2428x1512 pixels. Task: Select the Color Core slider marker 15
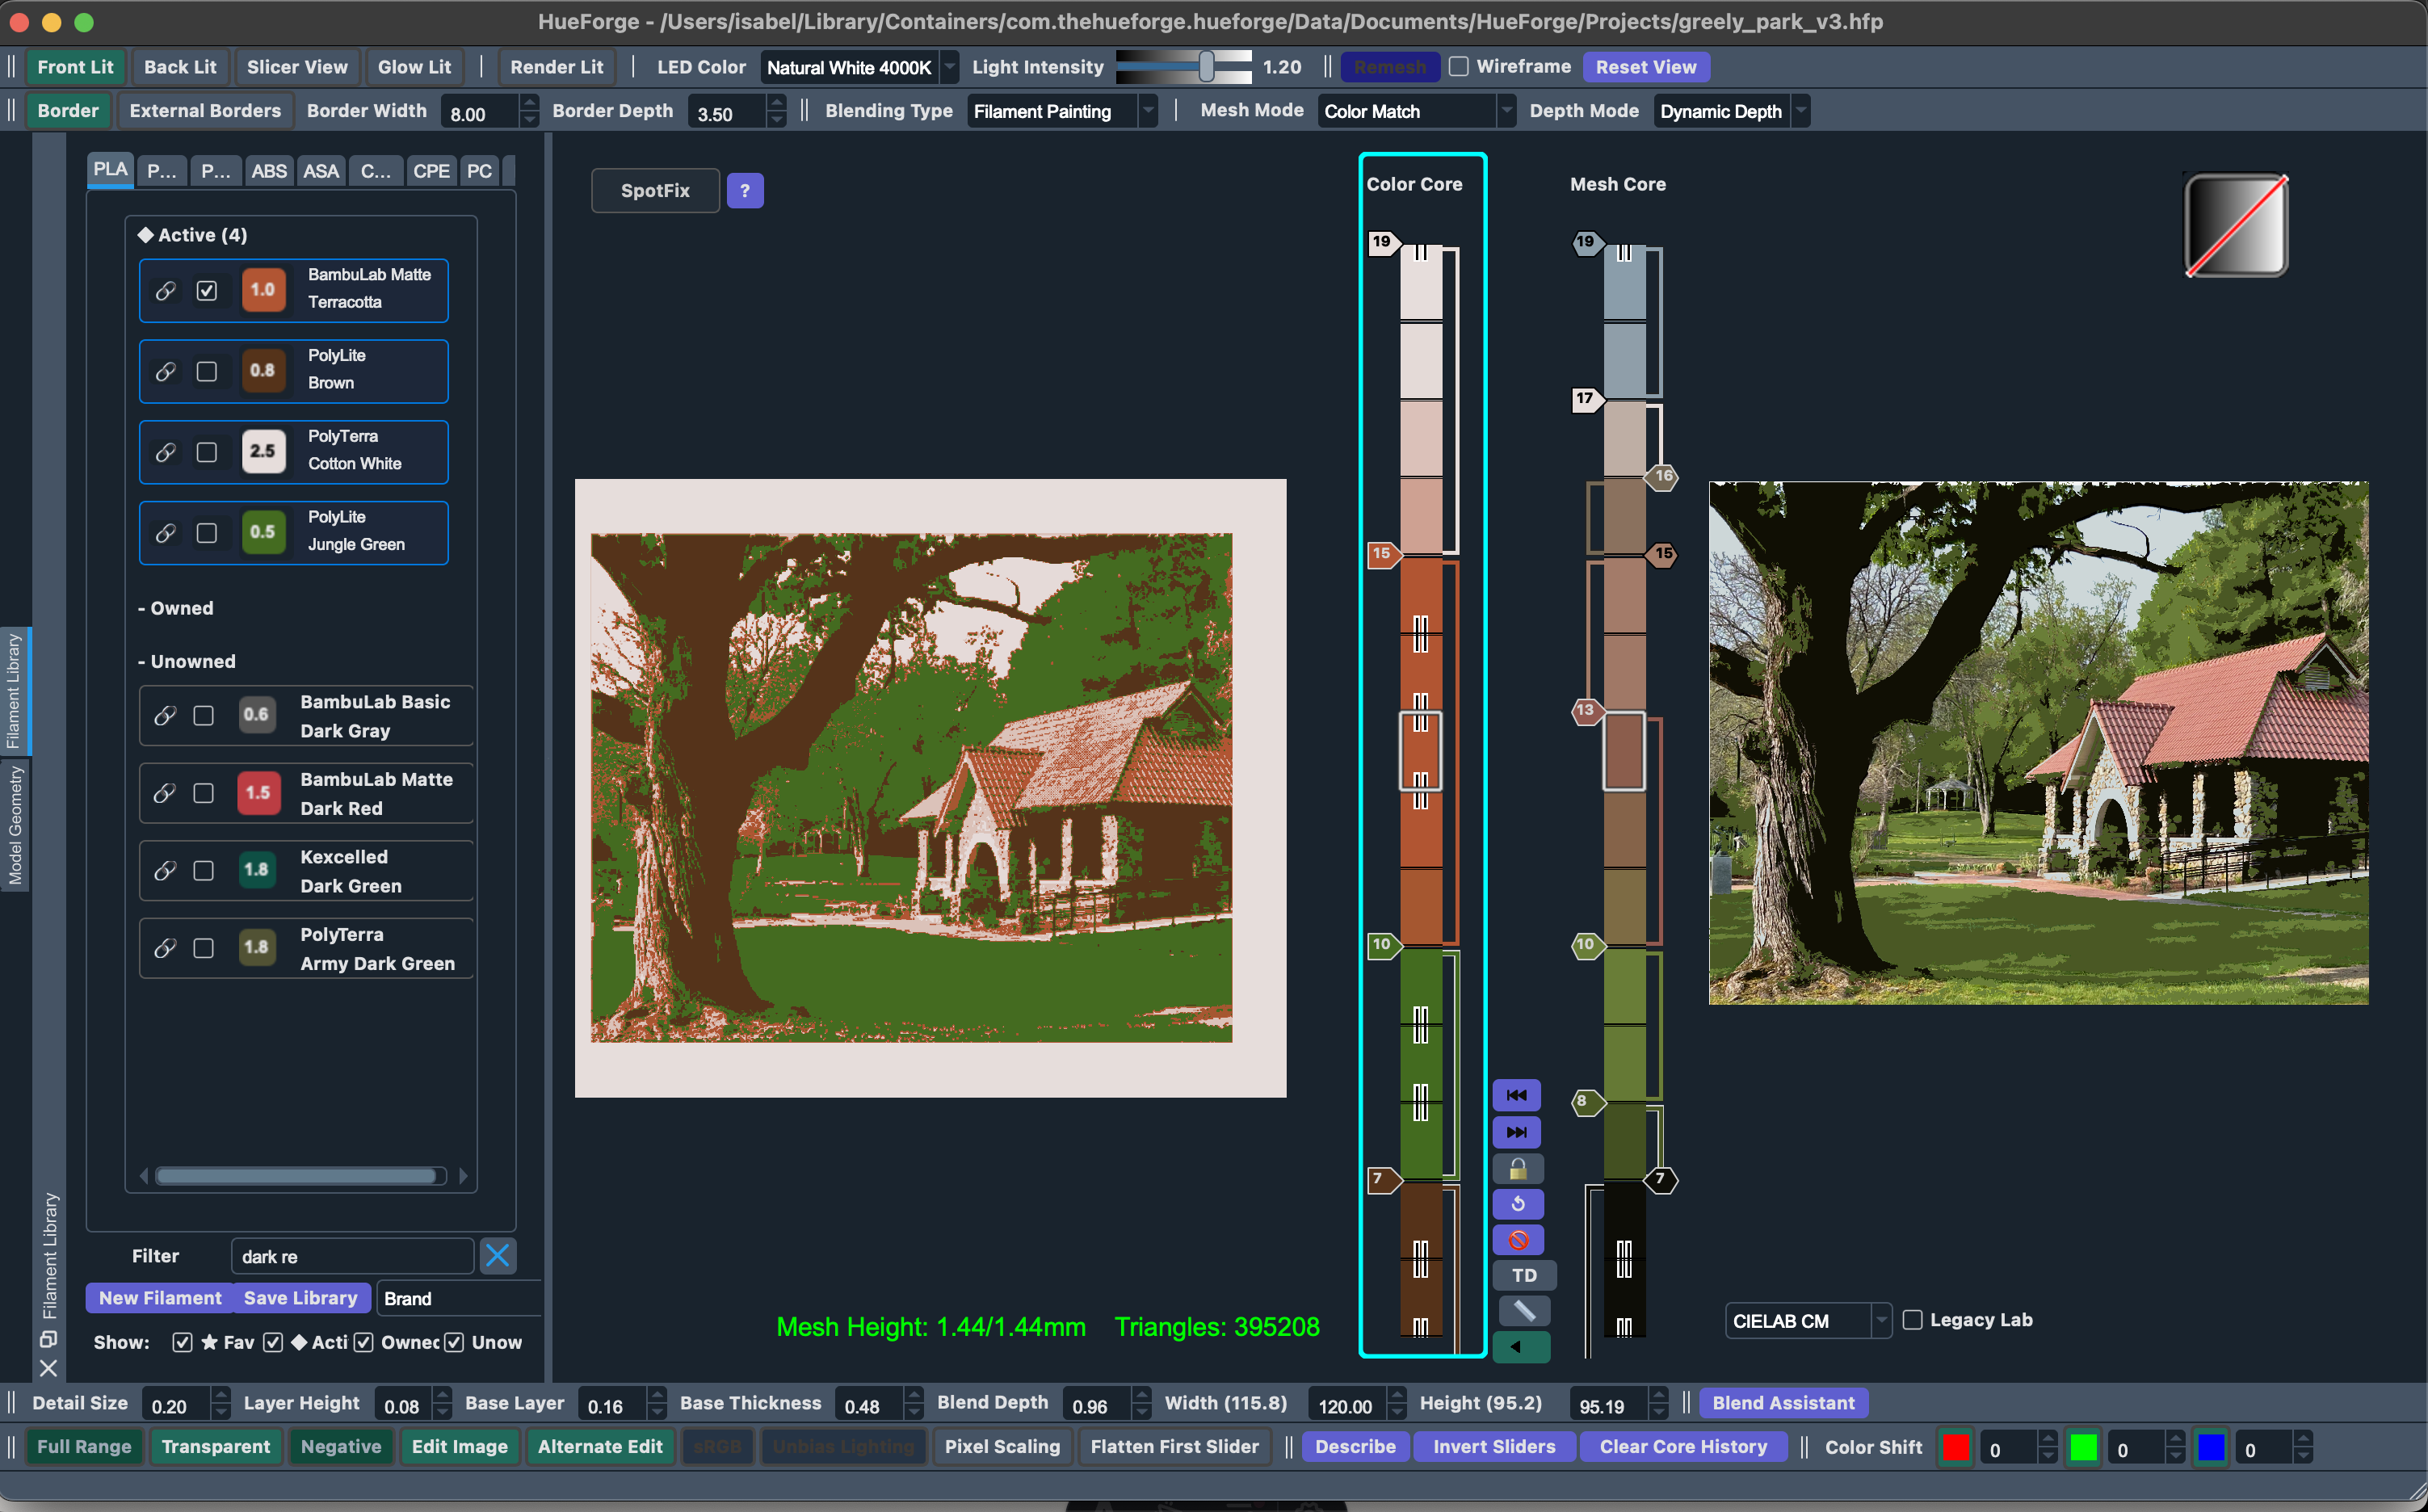click(1384, 554)
